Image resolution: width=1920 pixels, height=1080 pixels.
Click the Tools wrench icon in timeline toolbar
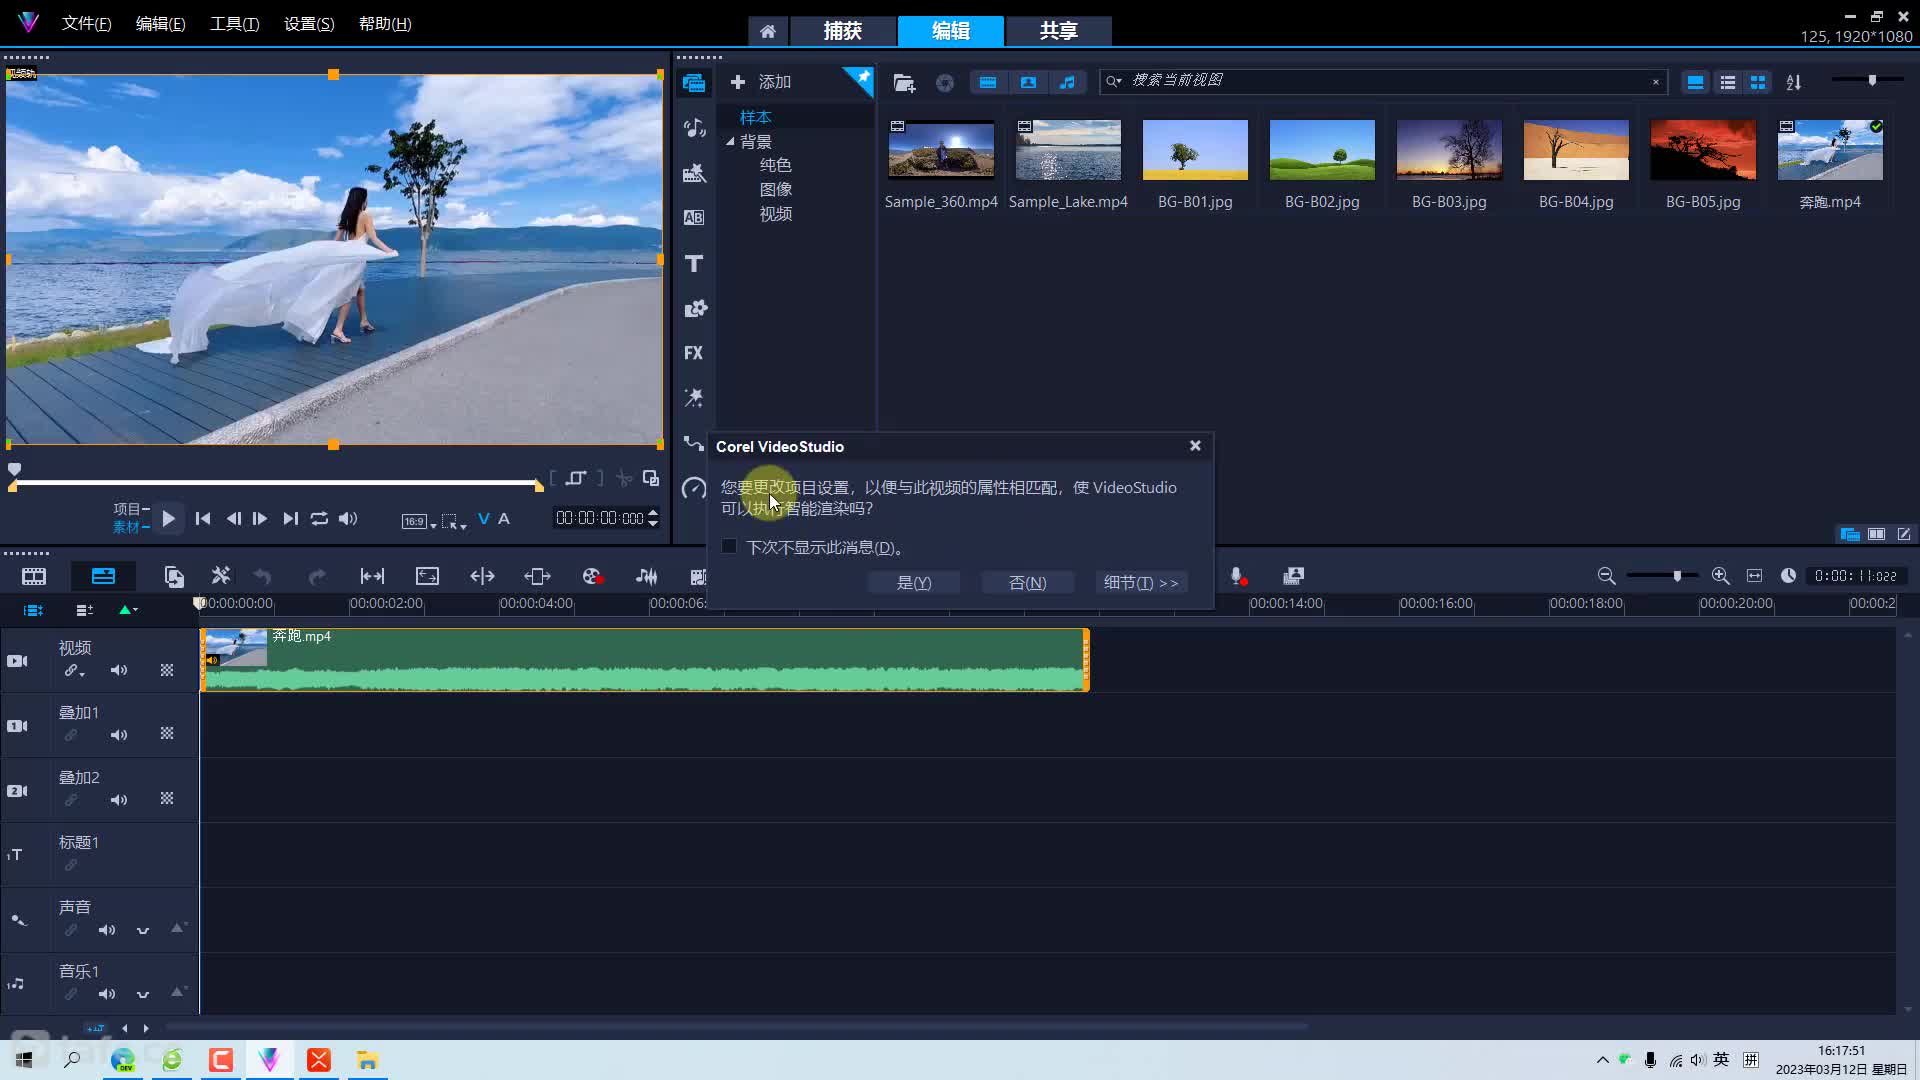[x=221, y=576]
